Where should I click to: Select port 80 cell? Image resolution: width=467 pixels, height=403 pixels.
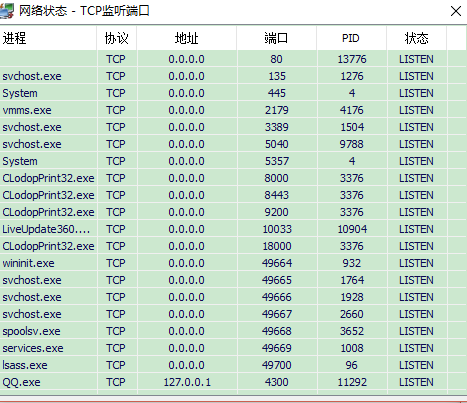[277, 59]
